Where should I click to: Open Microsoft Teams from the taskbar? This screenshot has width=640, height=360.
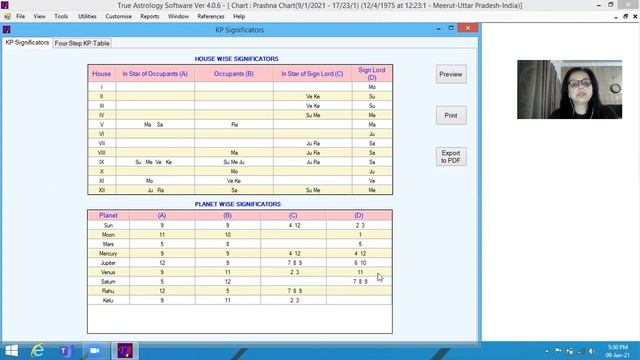66,351
